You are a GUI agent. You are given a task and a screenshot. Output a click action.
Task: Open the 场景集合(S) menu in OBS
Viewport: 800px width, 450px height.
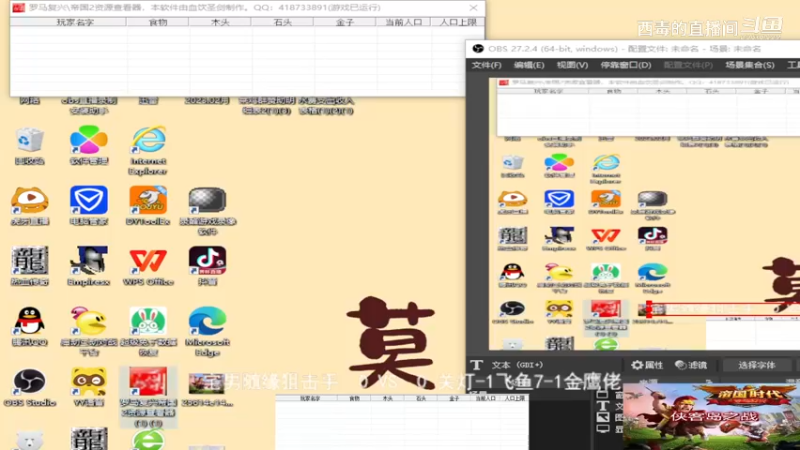click(750, 65)
